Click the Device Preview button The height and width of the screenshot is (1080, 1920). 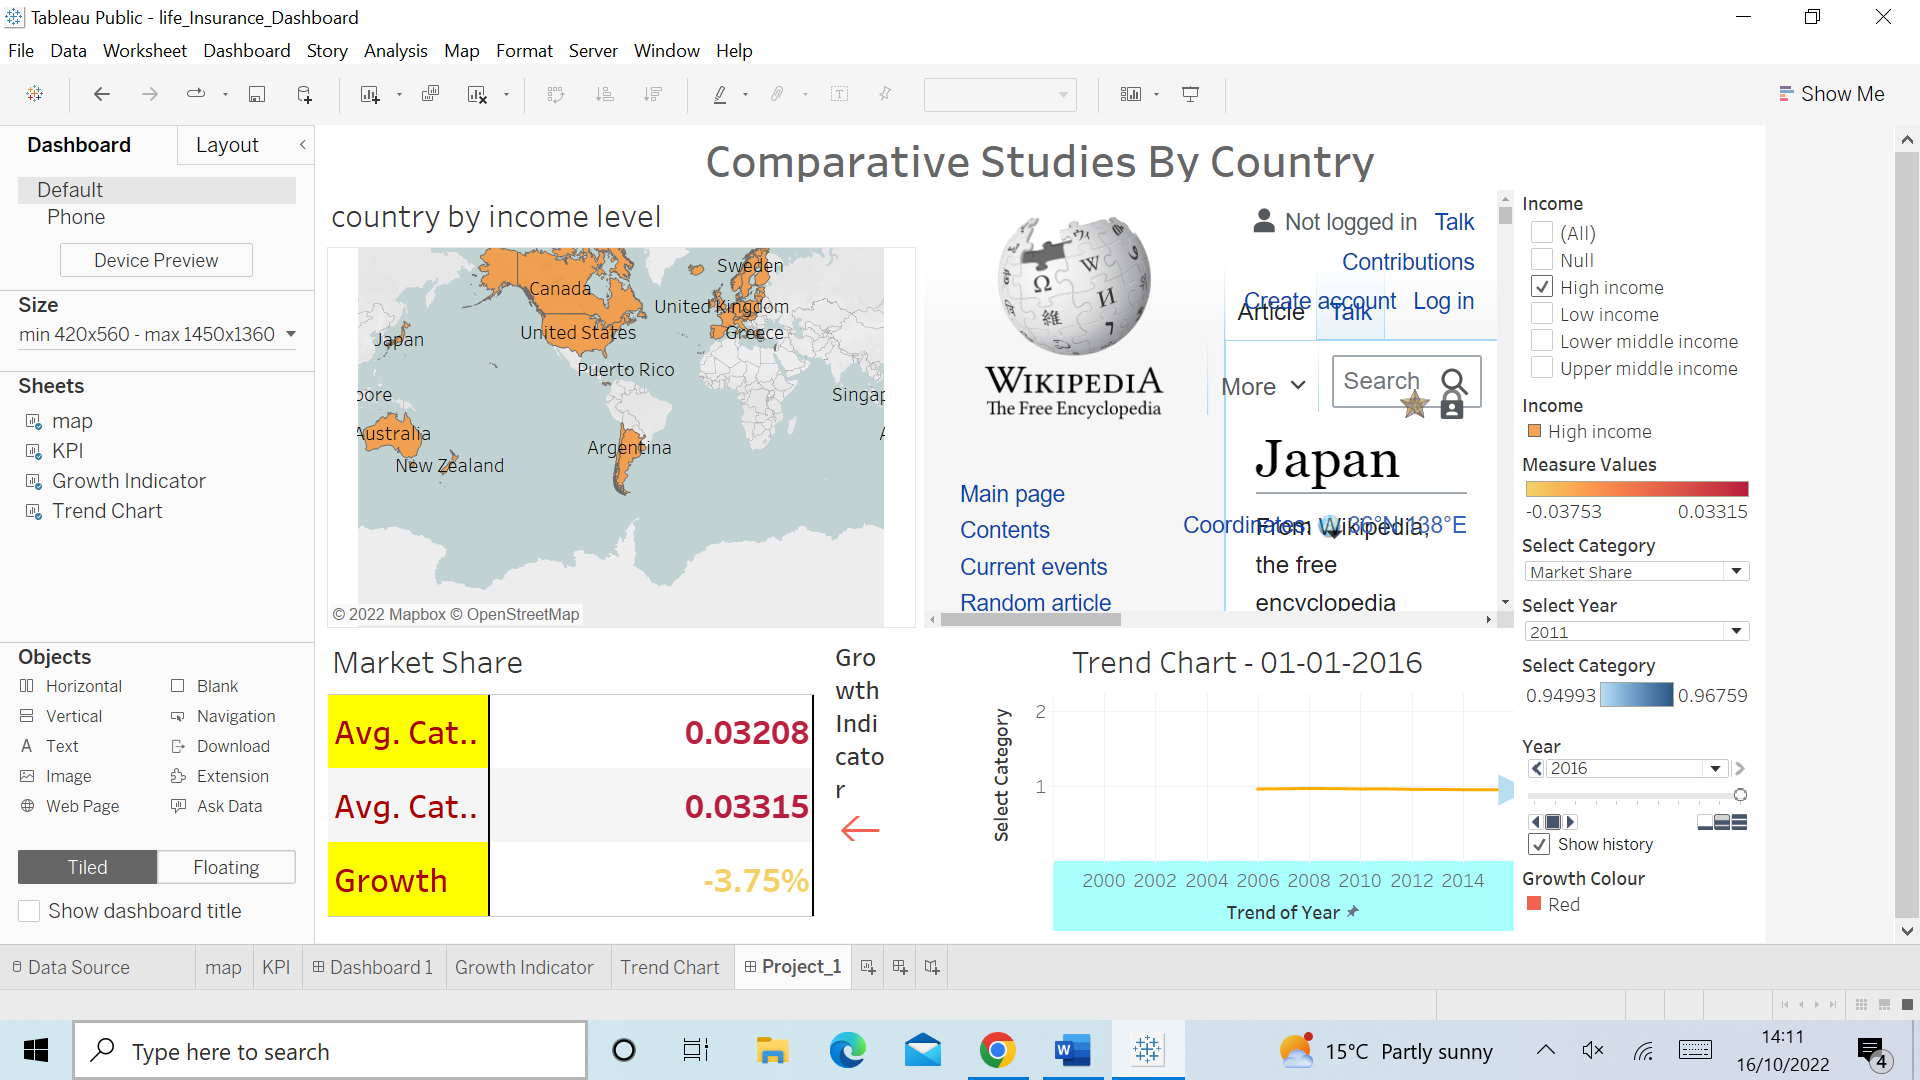[x=156, y=260]
